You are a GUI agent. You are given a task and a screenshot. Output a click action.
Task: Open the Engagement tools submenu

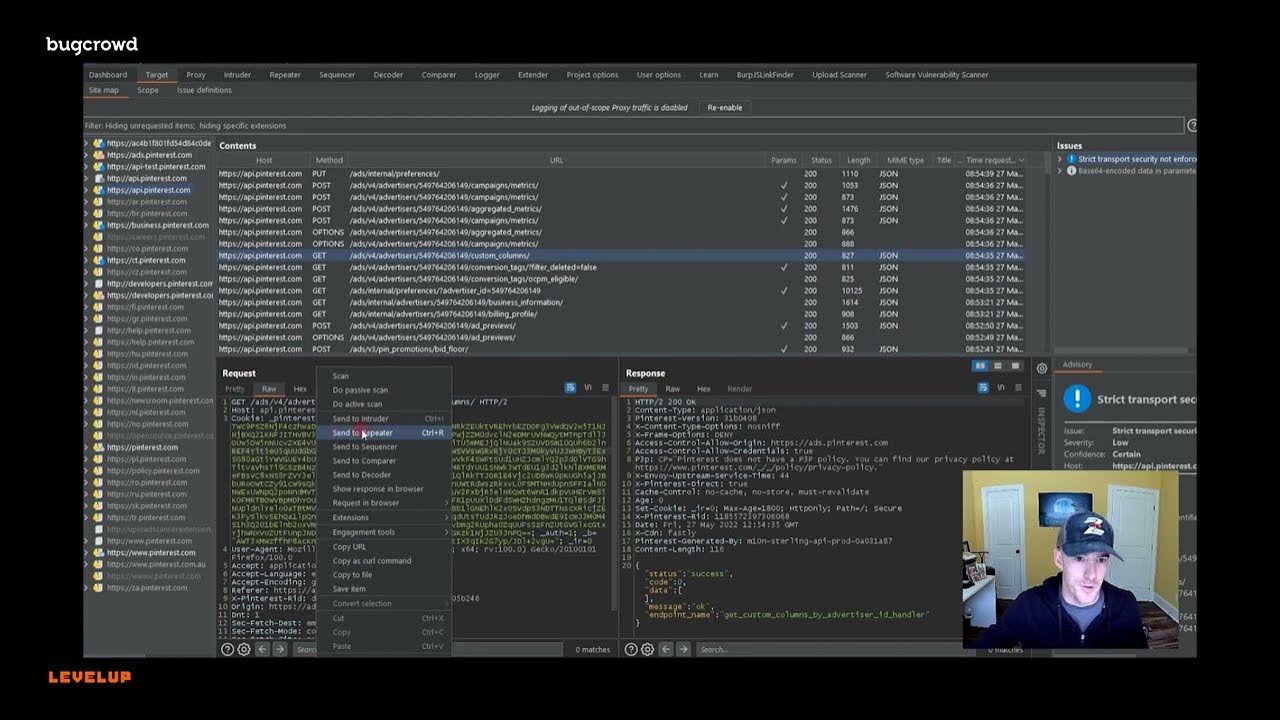click(x=384, y=532)
